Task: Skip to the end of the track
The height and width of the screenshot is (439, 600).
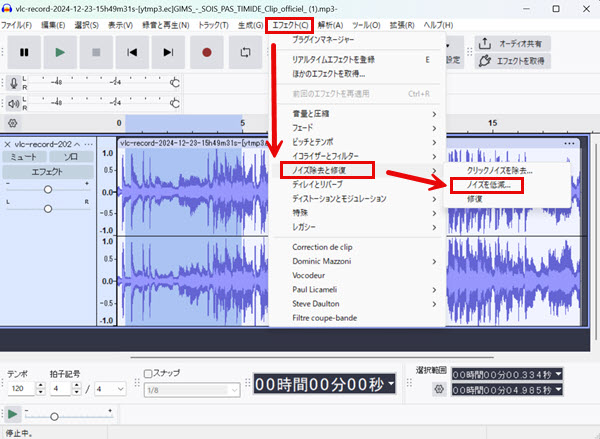Action: pyautogui.click(x=168, y=51)
